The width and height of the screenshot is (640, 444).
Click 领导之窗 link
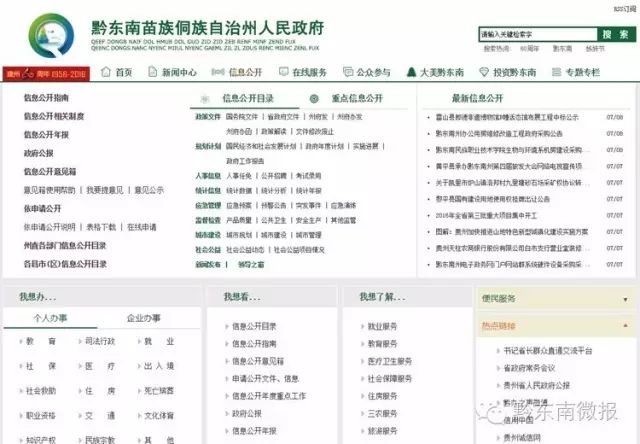coord(251,264)
